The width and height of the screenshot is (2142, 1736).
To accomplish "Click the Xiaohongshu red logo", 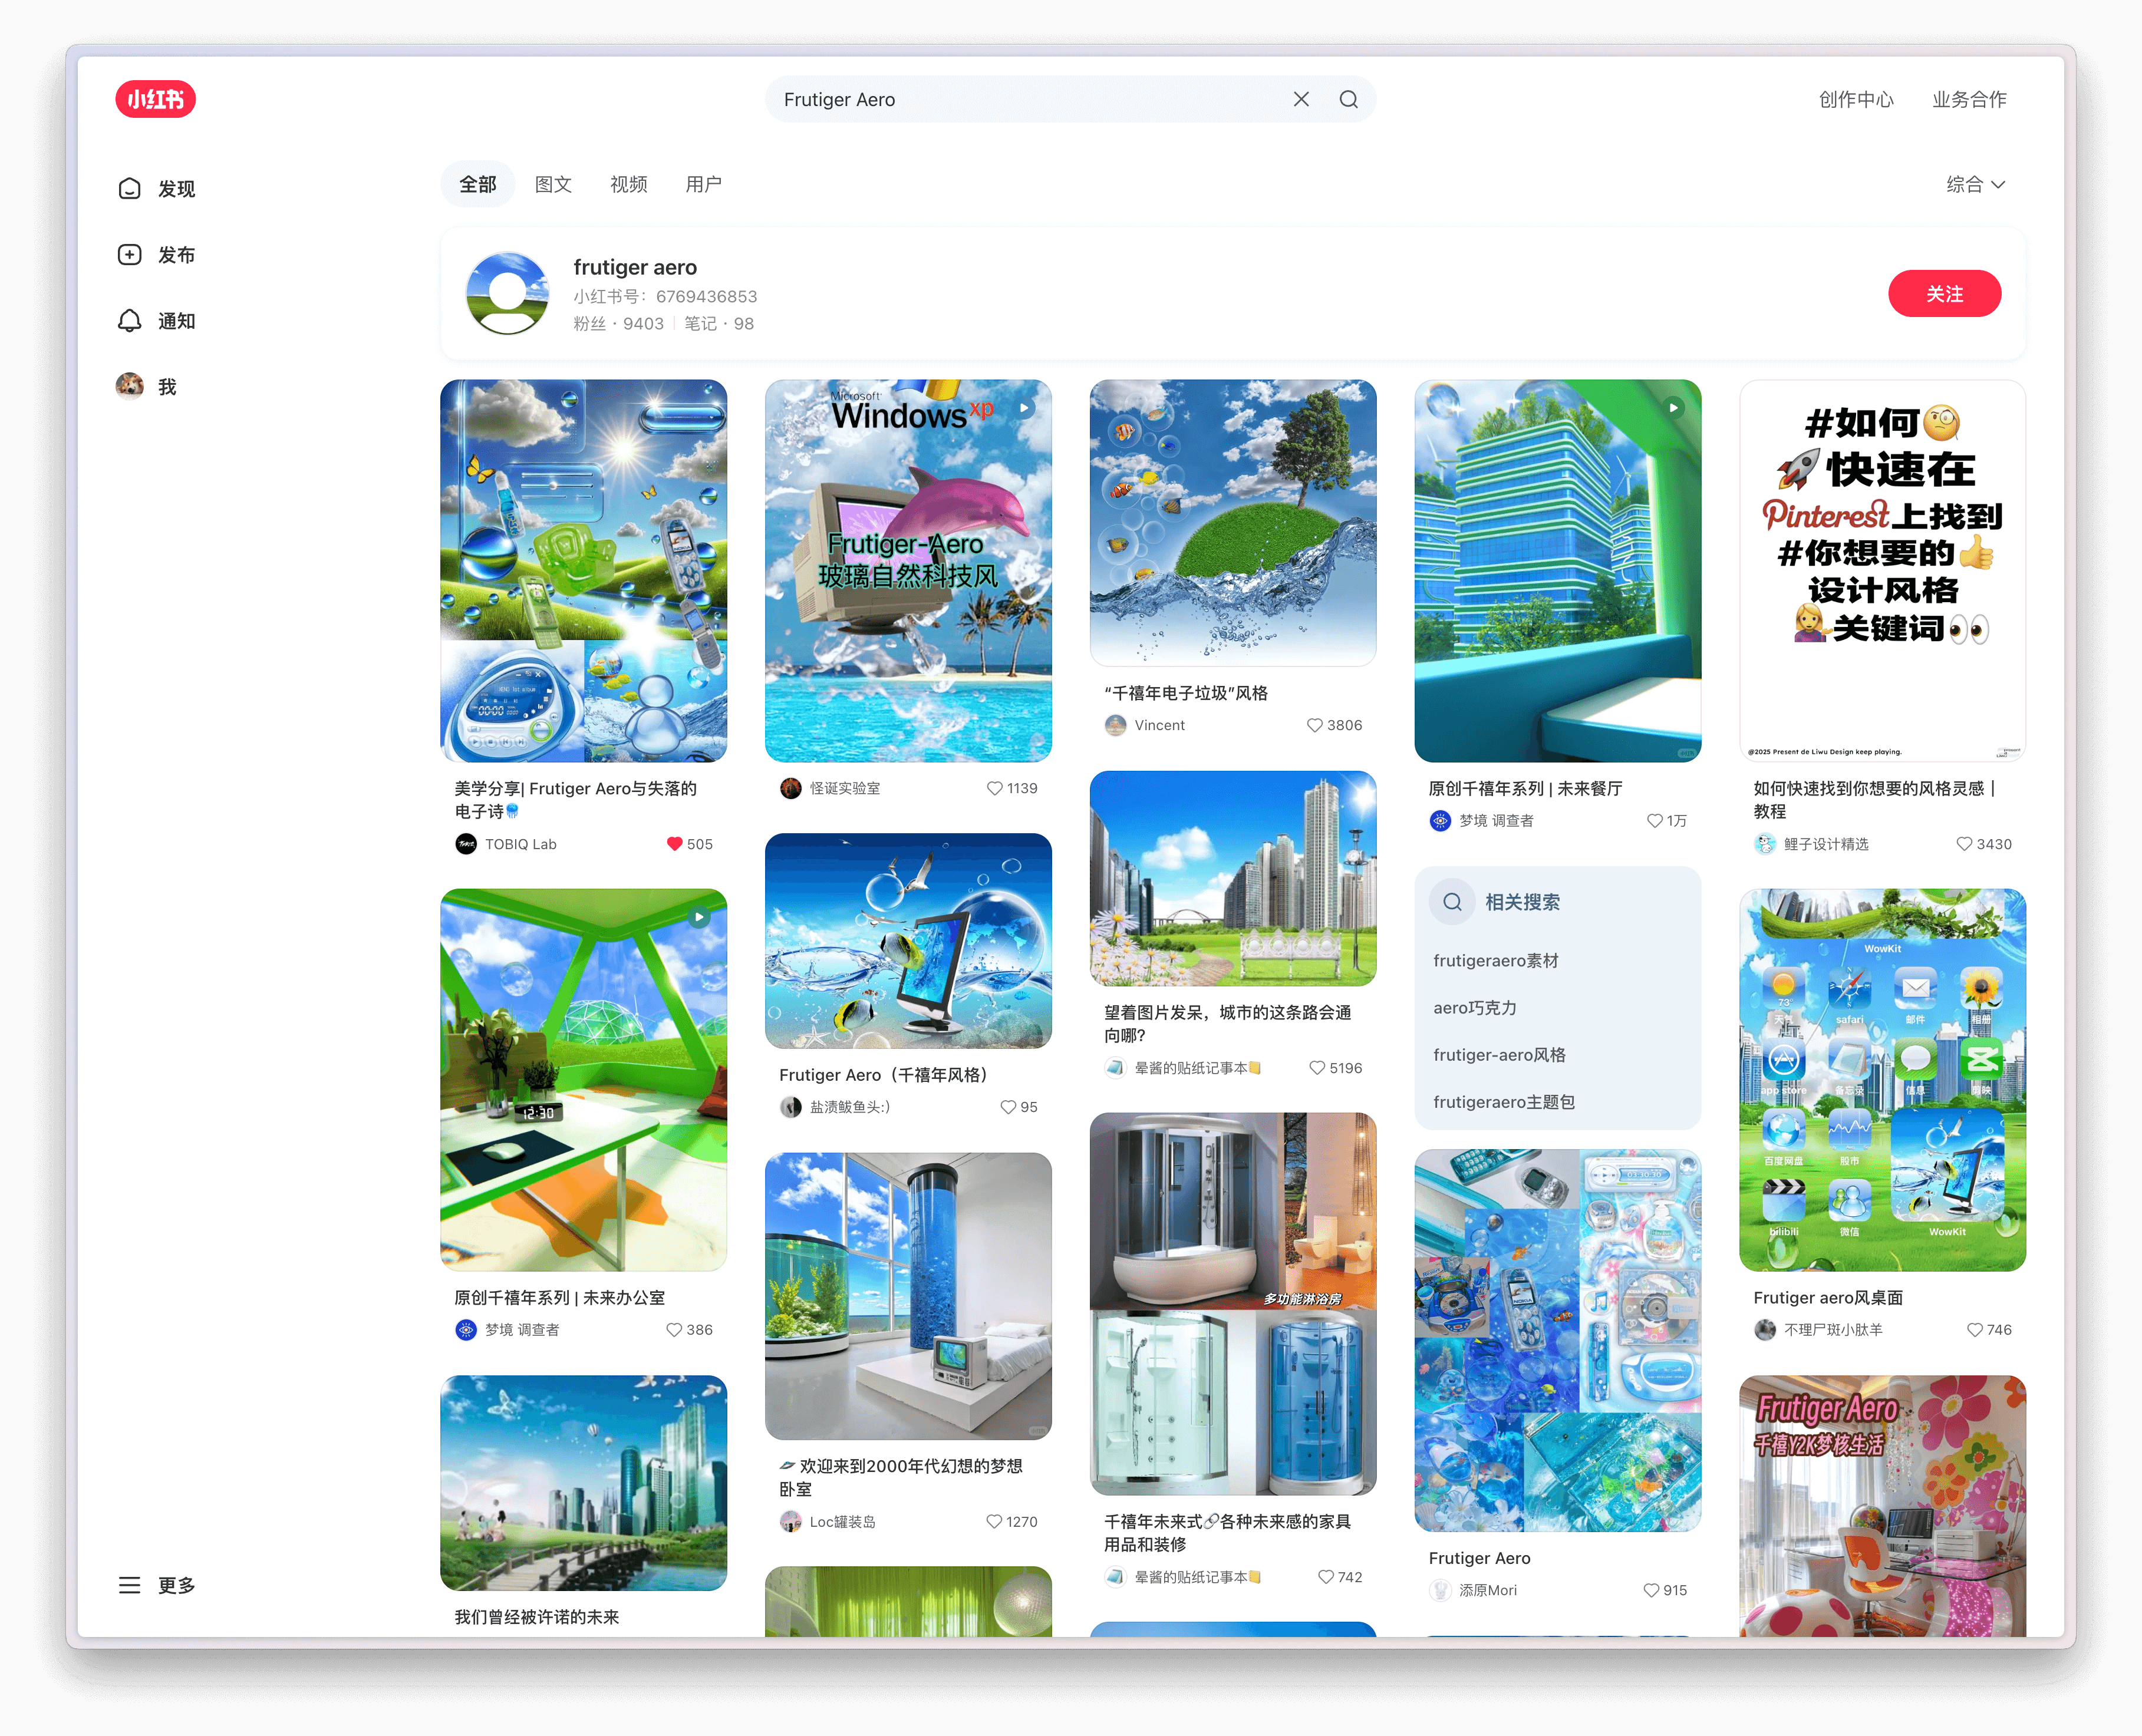I will tap(155, 99).
